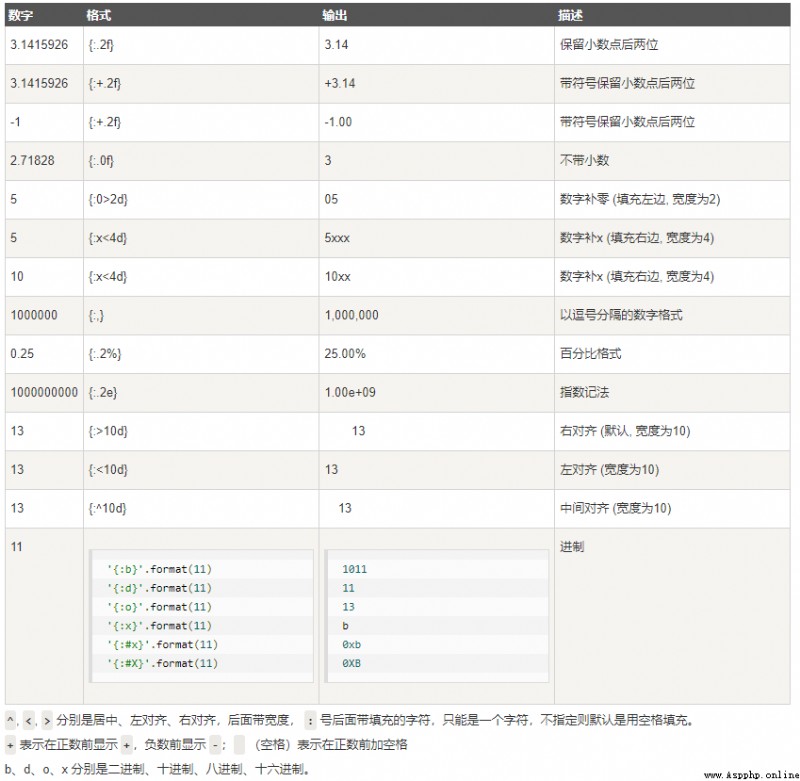Select format {:<10d}
800x781 pixels.
tap(108, 470)
